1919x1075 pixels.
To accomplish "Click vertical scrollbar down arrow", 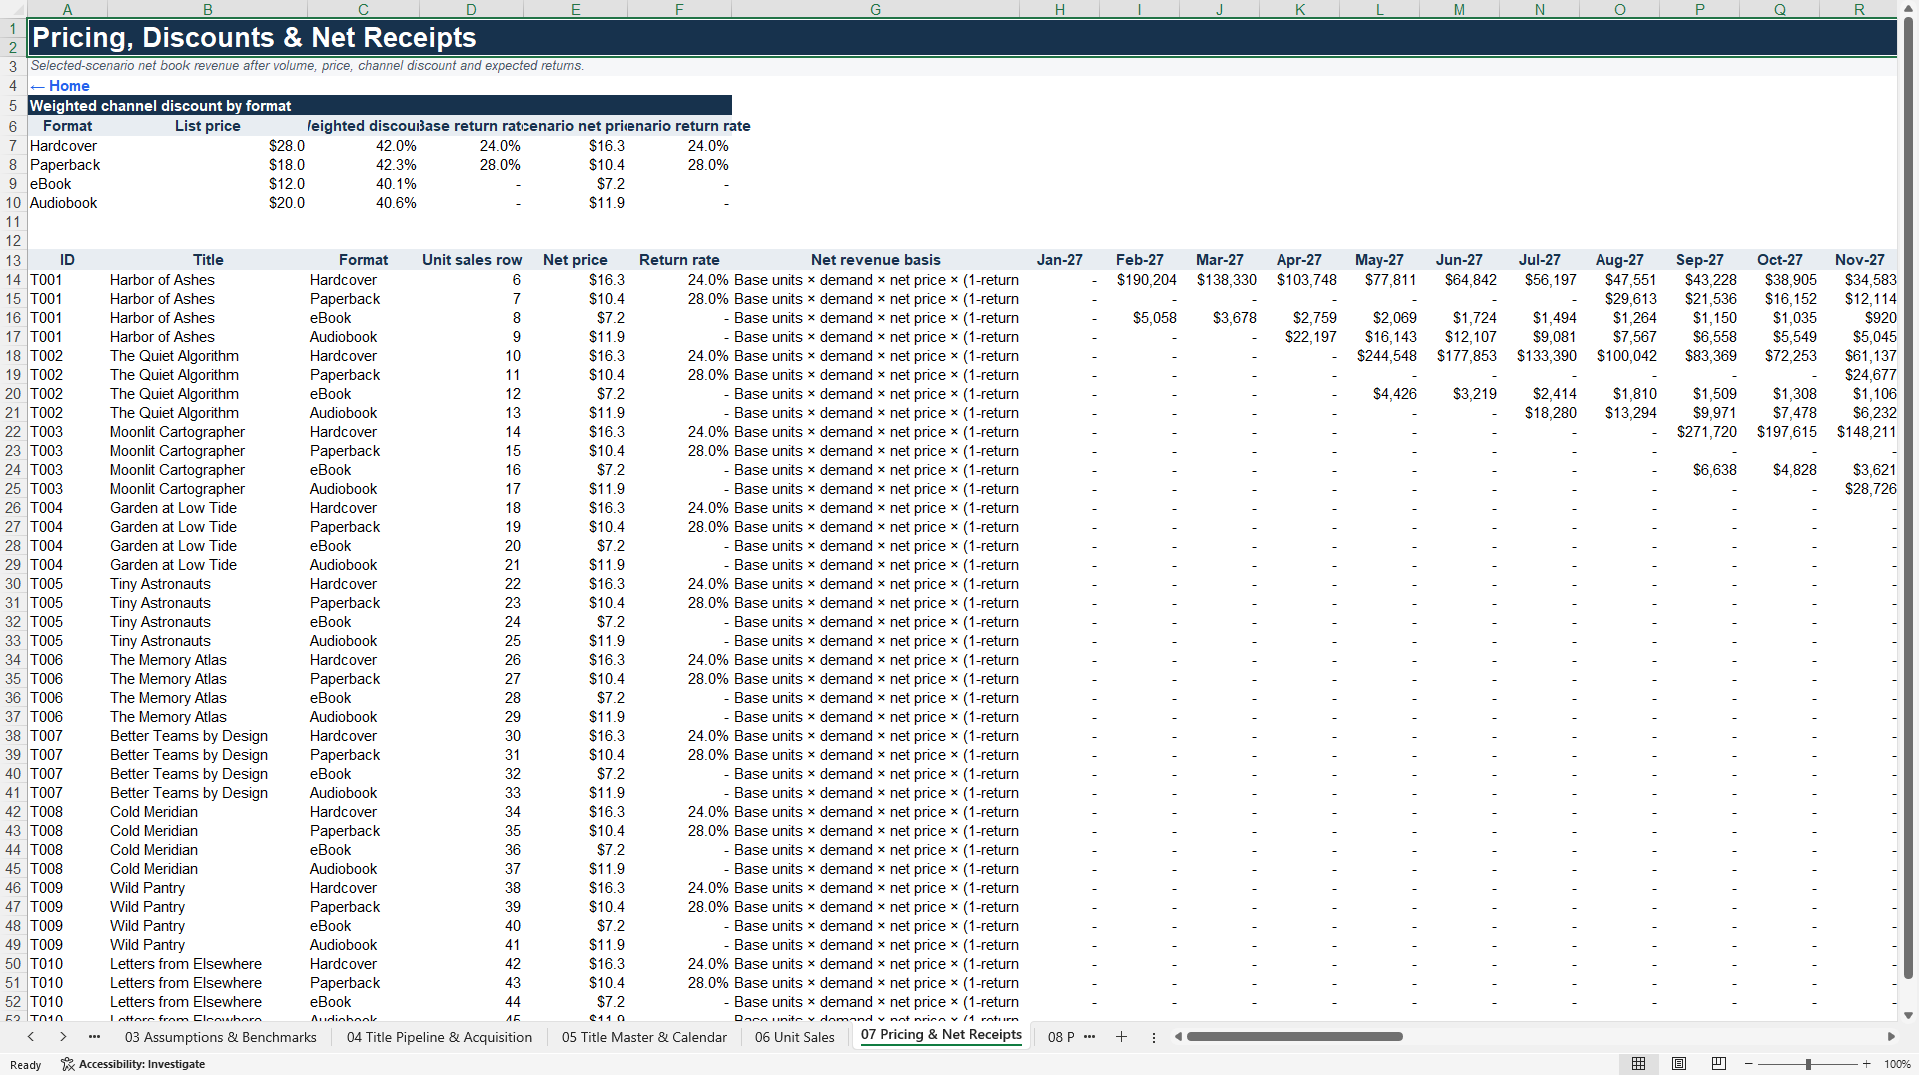I will pyautogui.click(x=1908, y=1014).
